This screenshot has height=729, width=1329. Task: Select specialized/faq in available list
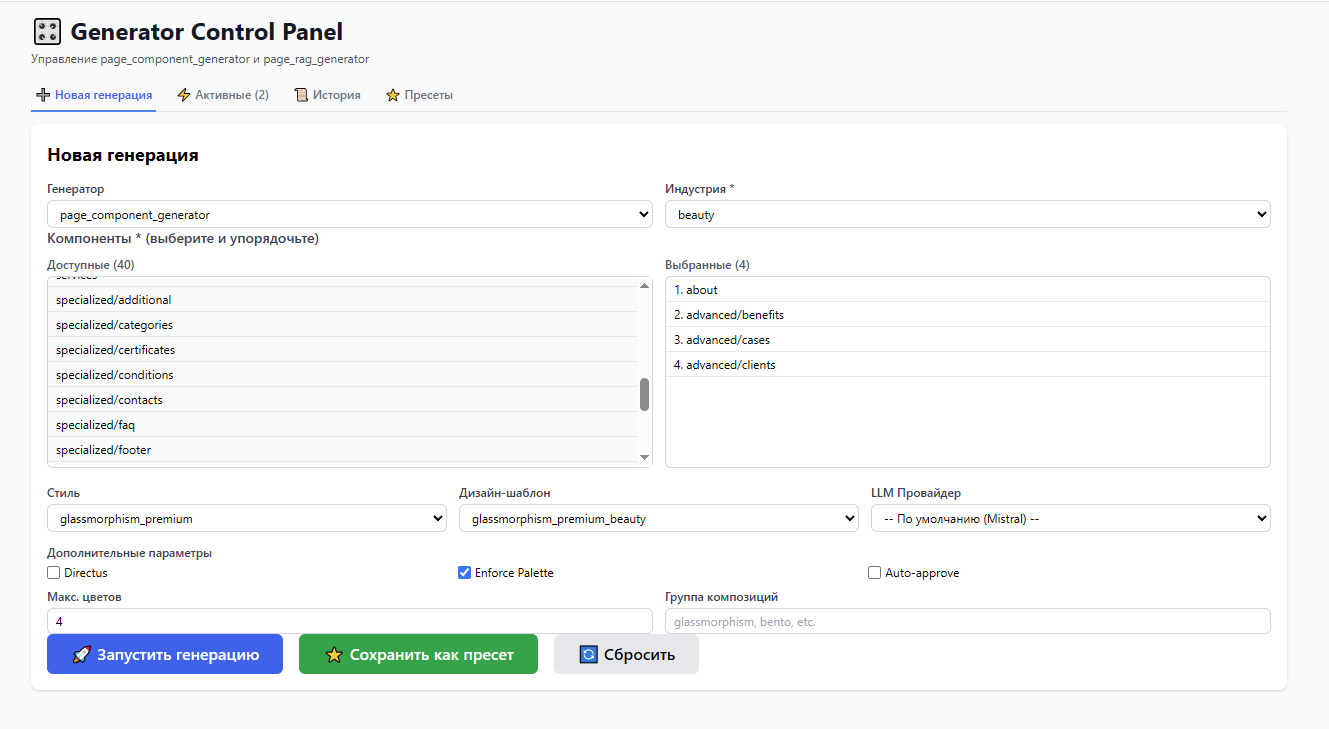(343, 424)
